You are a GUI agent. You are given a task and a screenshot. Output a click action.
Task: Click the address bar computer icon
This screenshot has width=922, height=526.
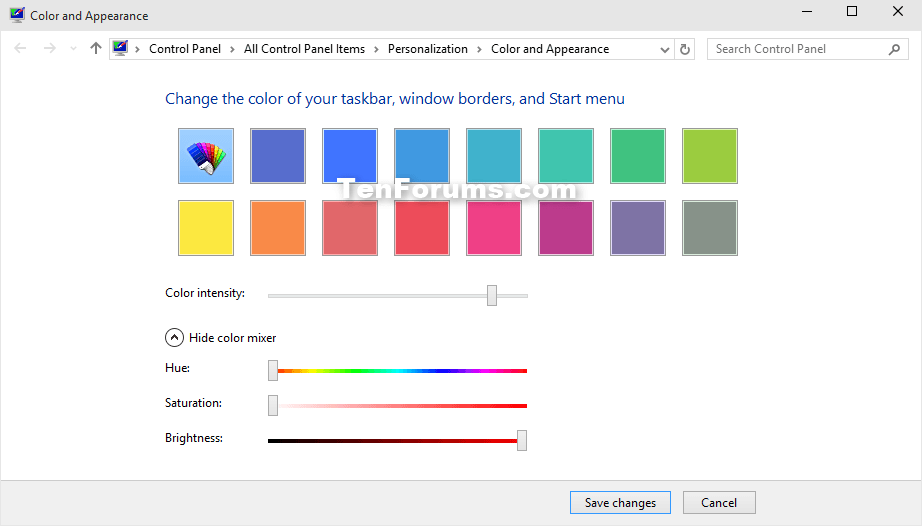click(x=120, y=48)
